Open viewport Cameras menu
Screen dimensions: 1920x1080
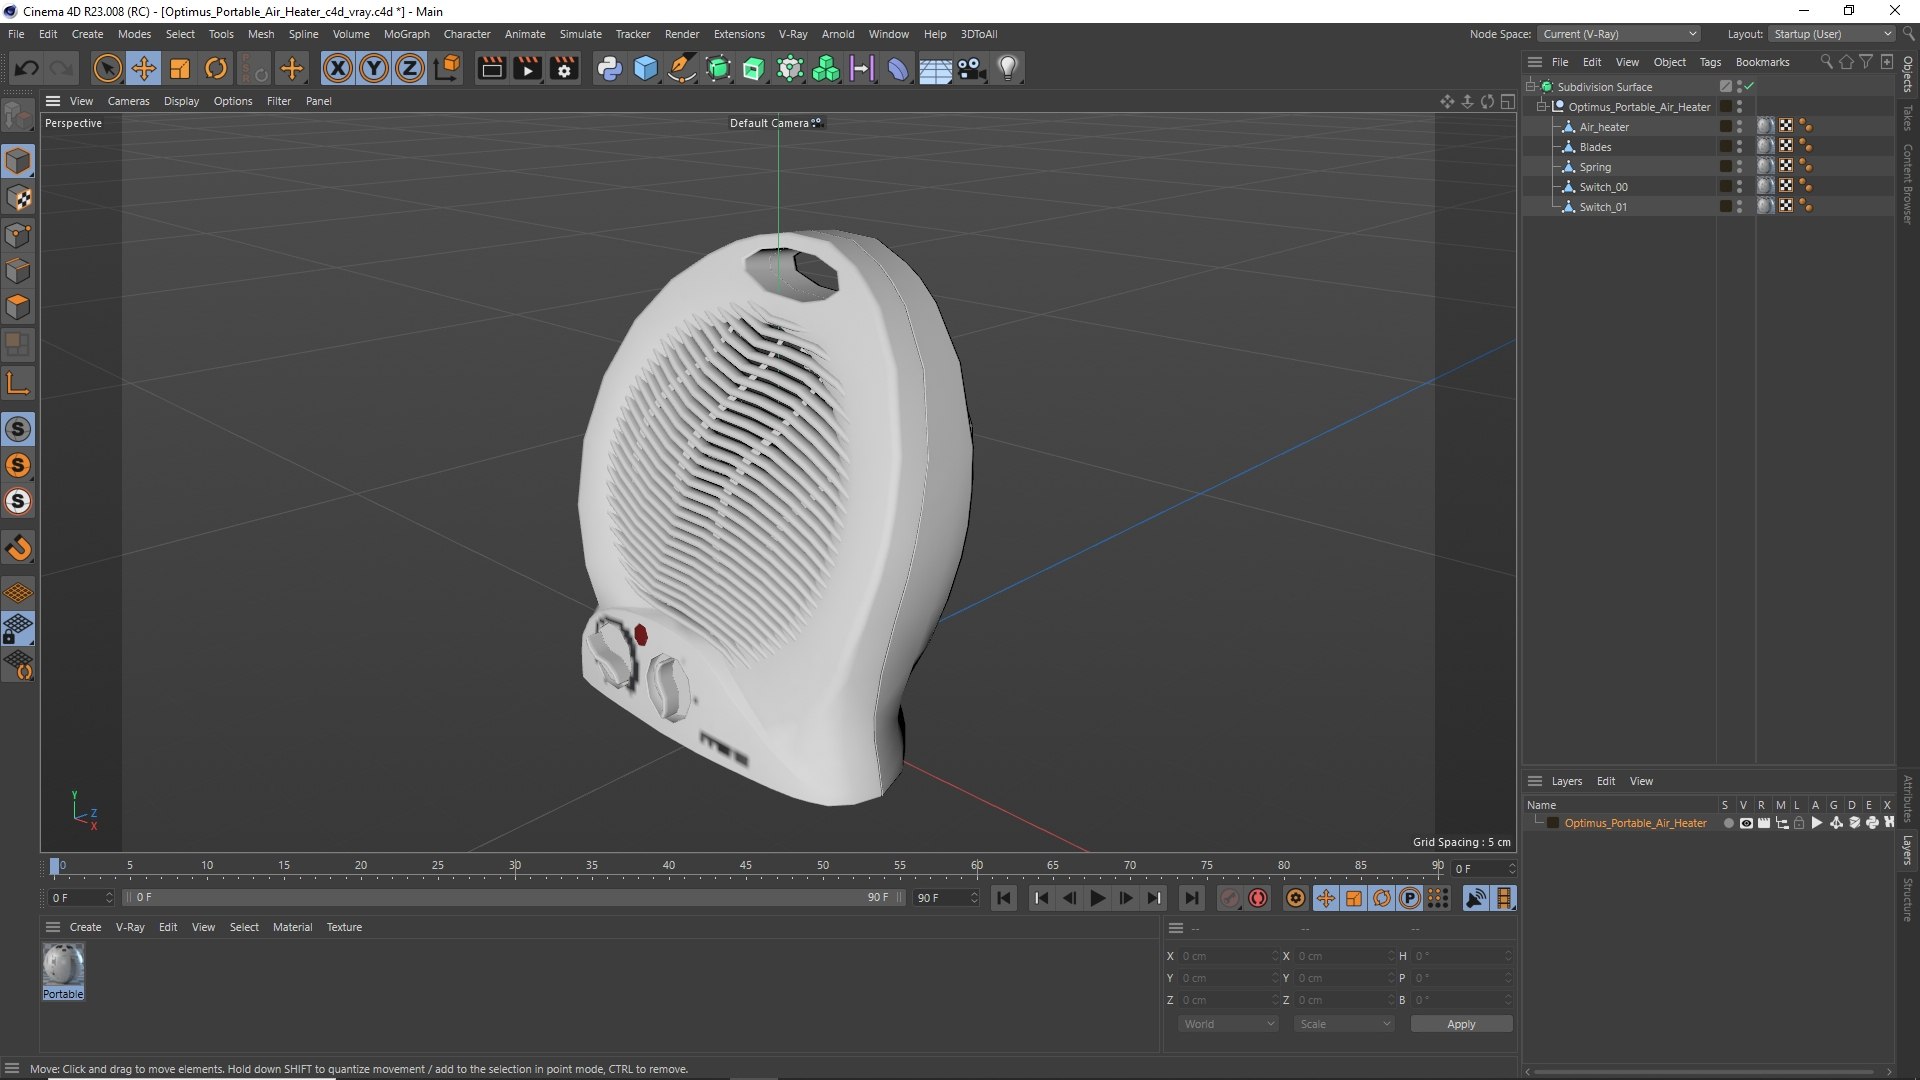pos(128,101)
